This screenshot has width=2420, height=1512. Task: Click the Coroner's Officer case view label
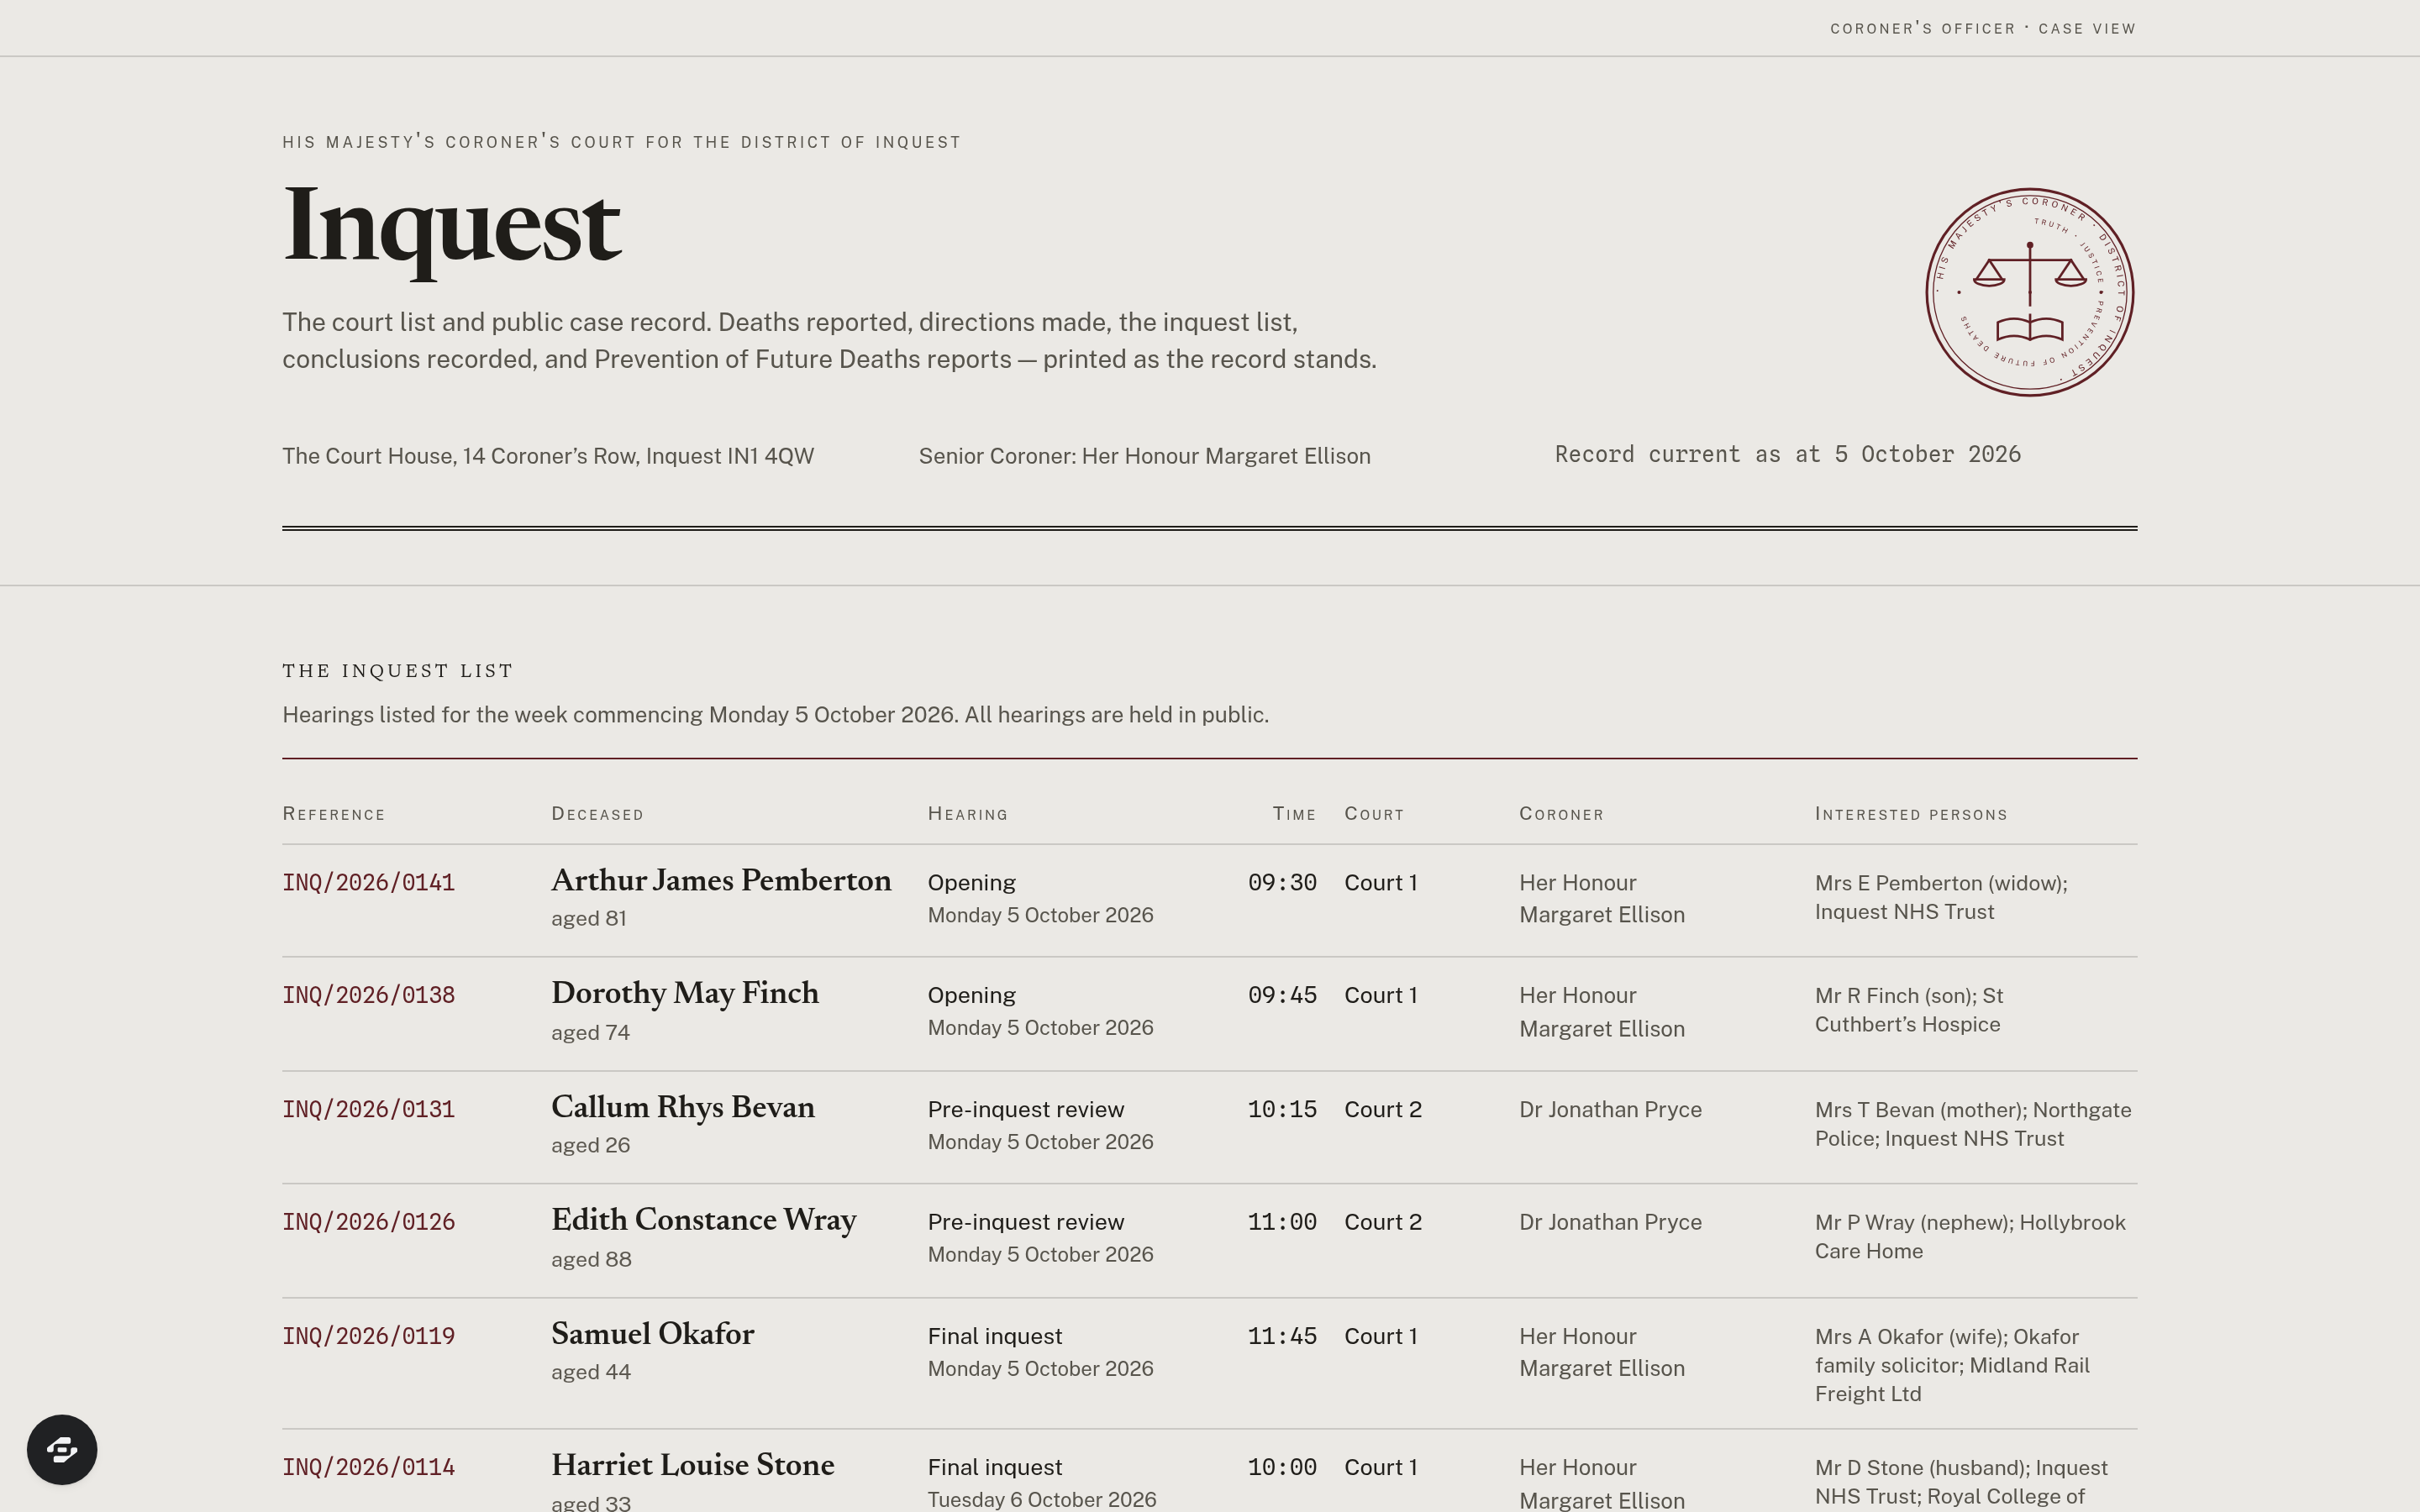1983,28
